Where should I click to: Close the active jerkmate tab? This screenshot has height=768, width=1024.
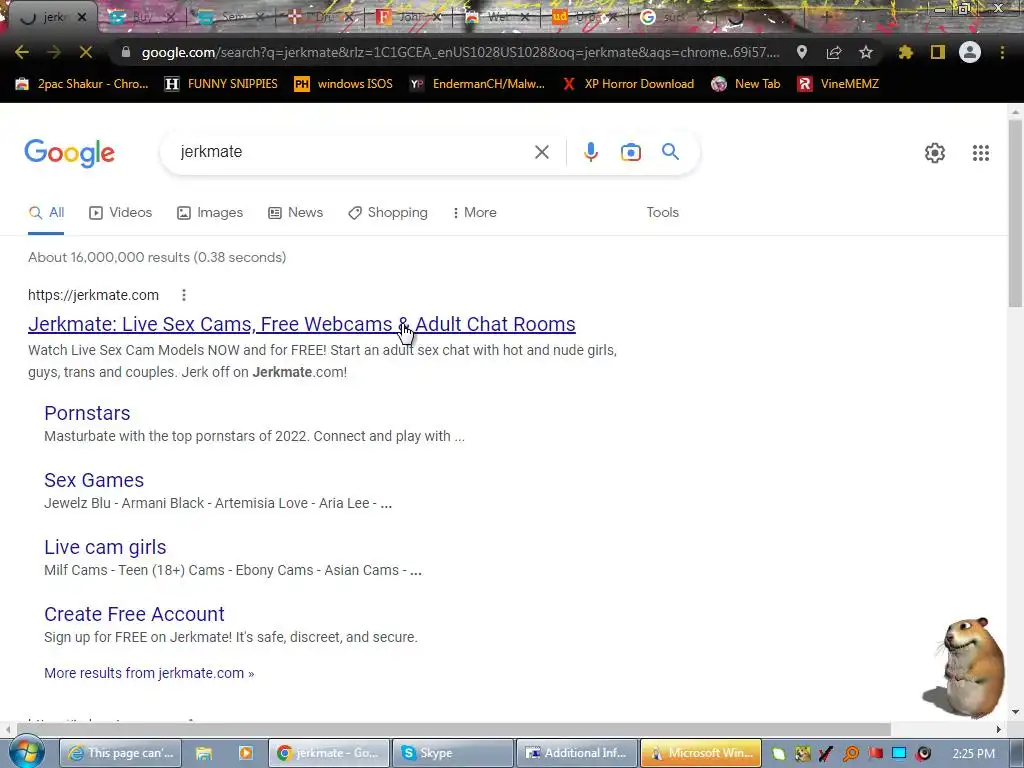[82, 17]
